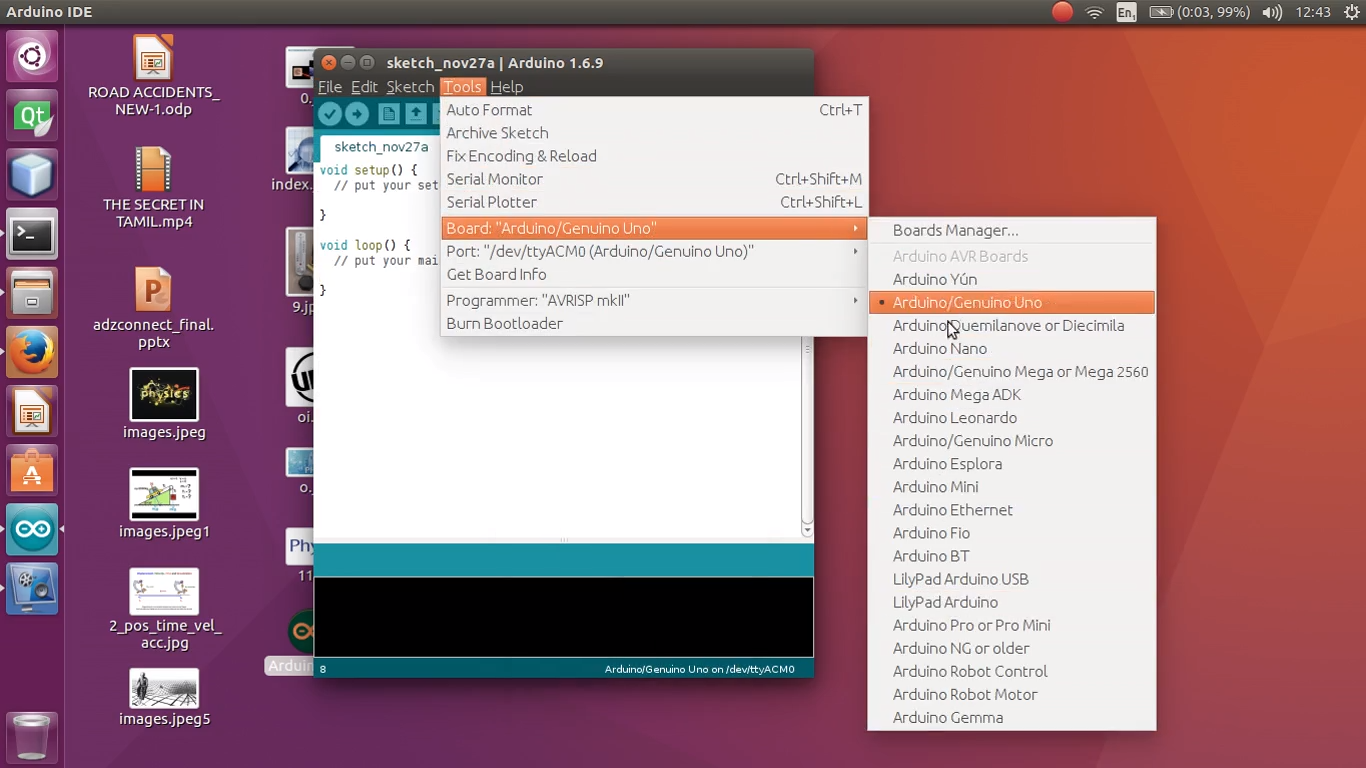The width and height of the screenshot is (1366, 768).
Task: Open Boards Manager
Action: coord(954,230)
